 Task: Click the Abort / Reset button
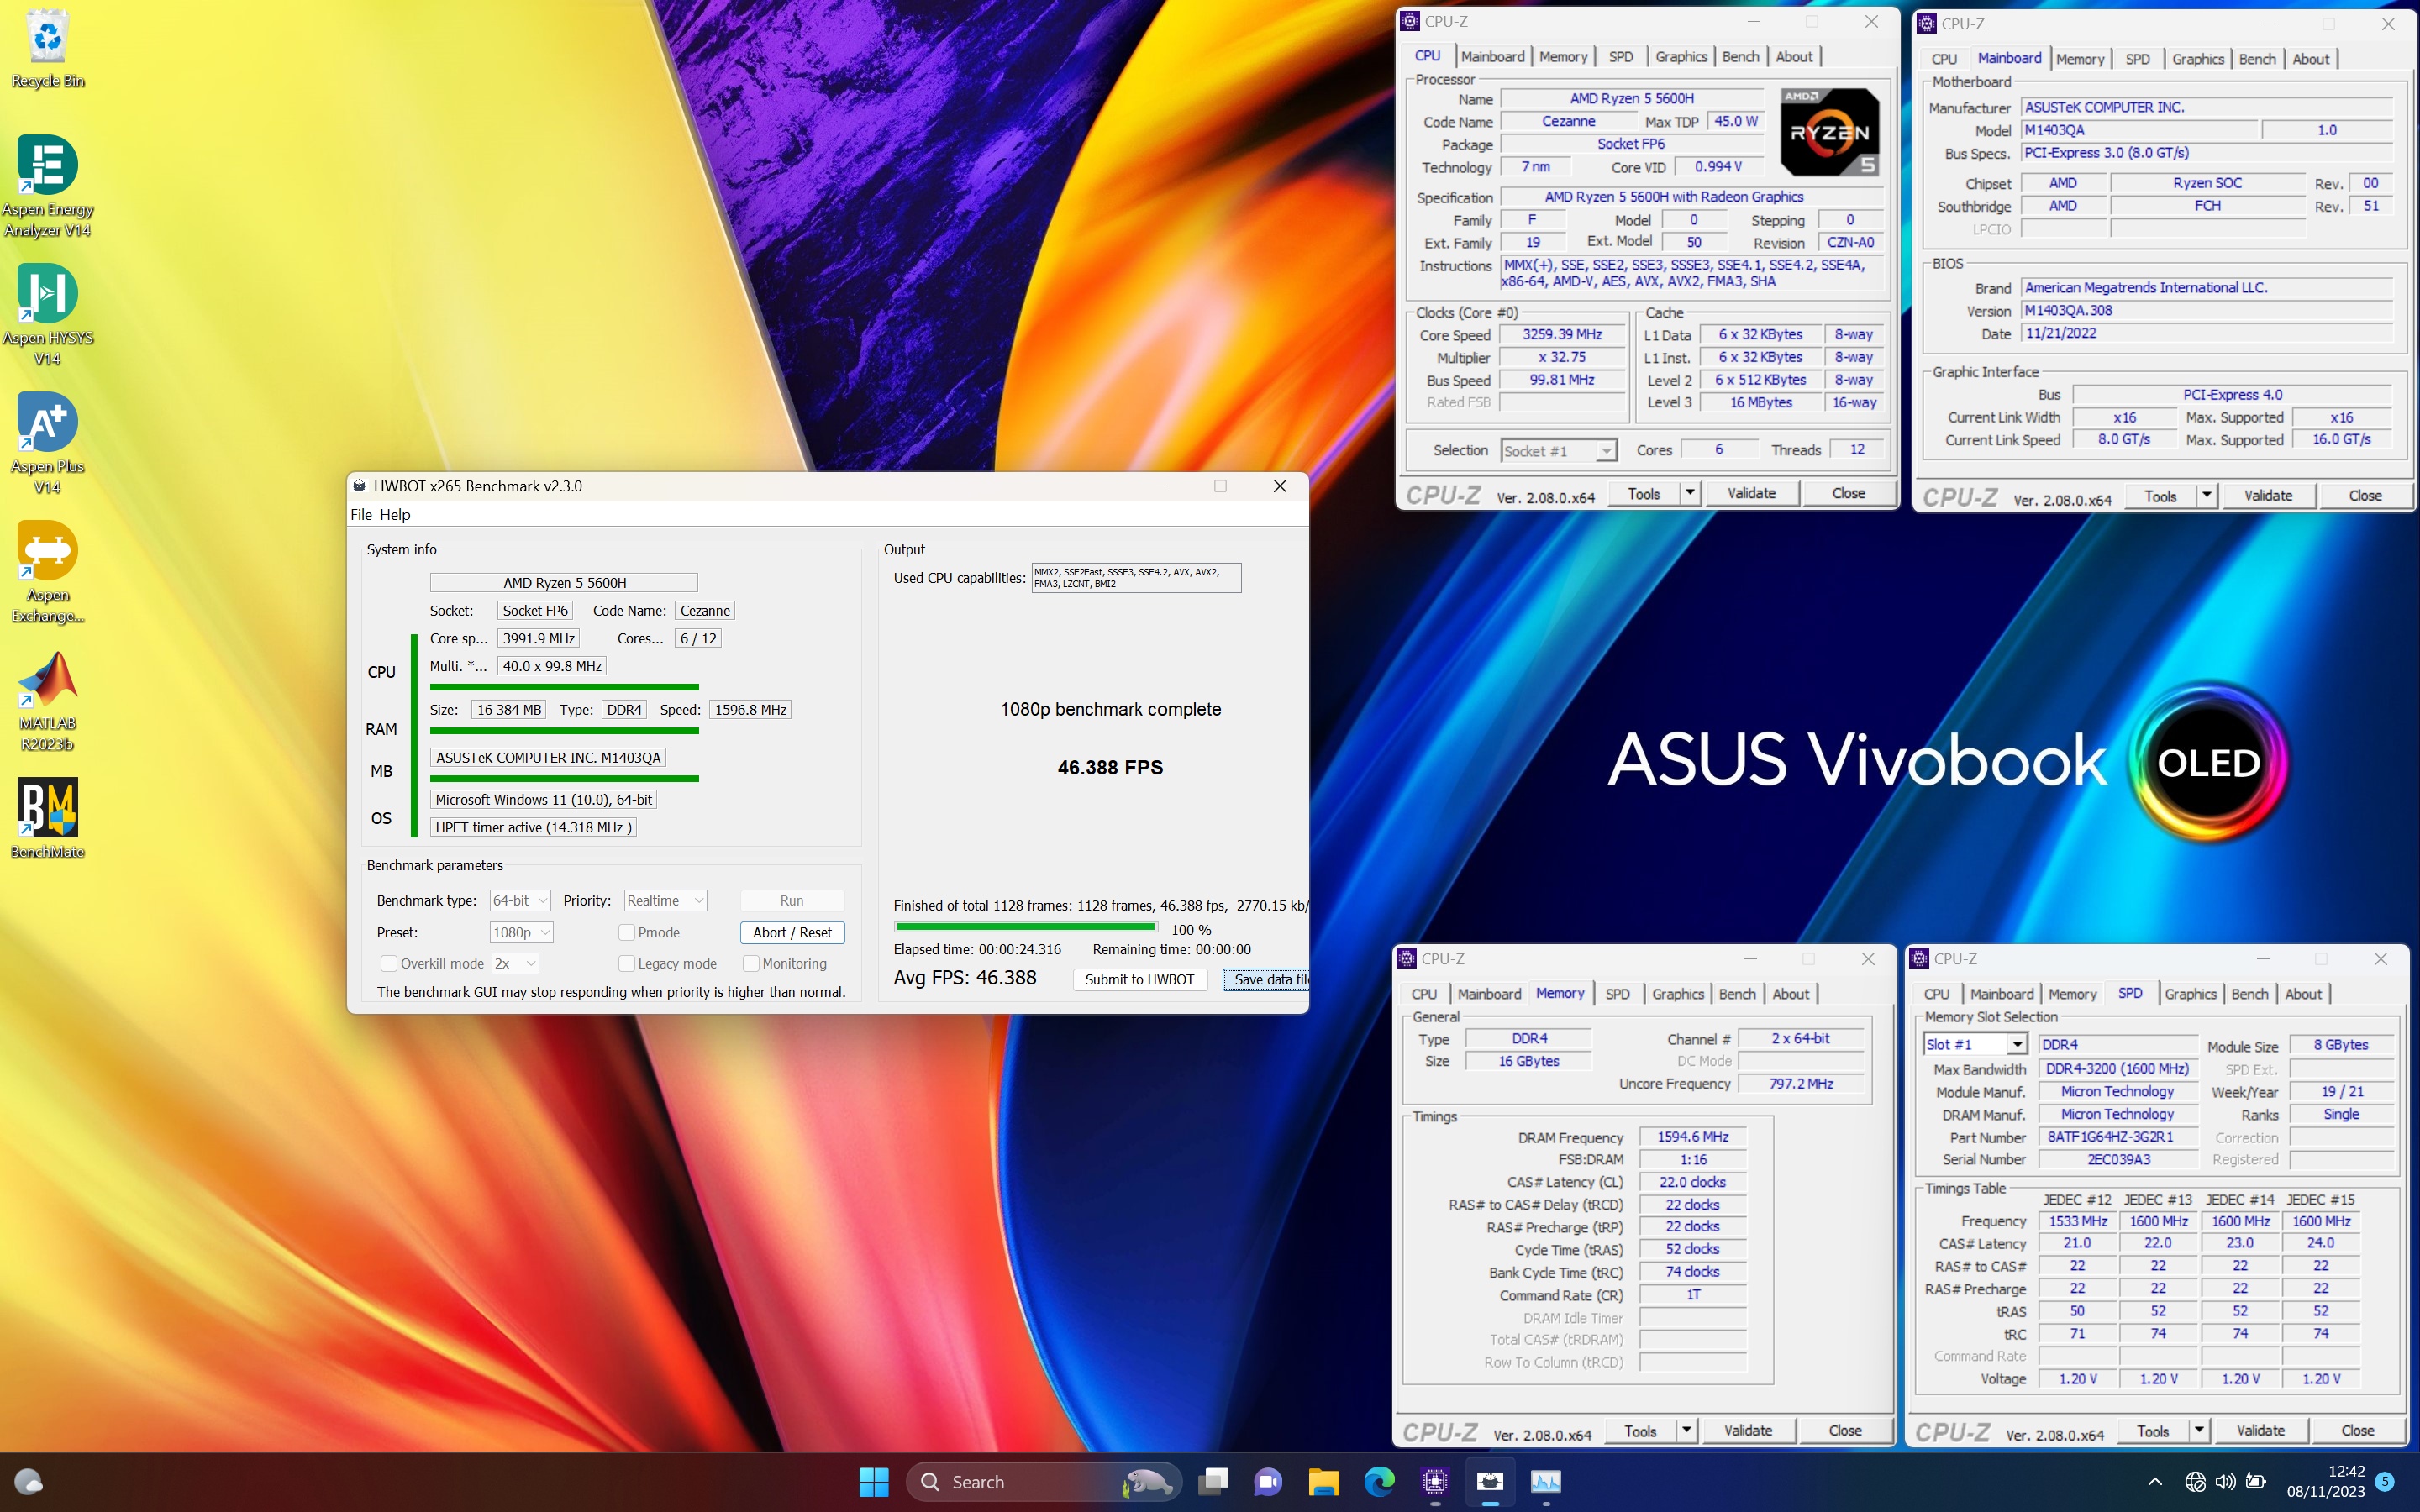[792, 932]
